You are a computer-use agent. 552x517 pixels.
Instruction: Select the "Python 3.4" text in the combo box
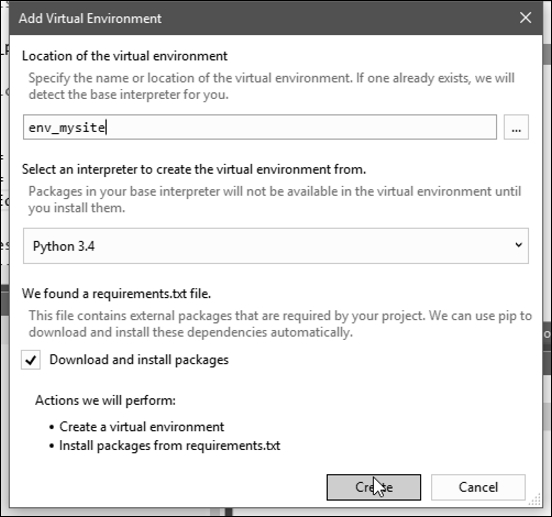pos(64,246)
